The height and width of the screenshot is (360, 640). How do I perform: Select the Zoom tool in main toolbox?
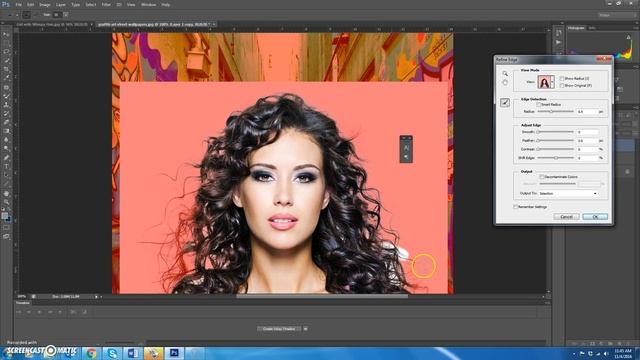point(6,202)
